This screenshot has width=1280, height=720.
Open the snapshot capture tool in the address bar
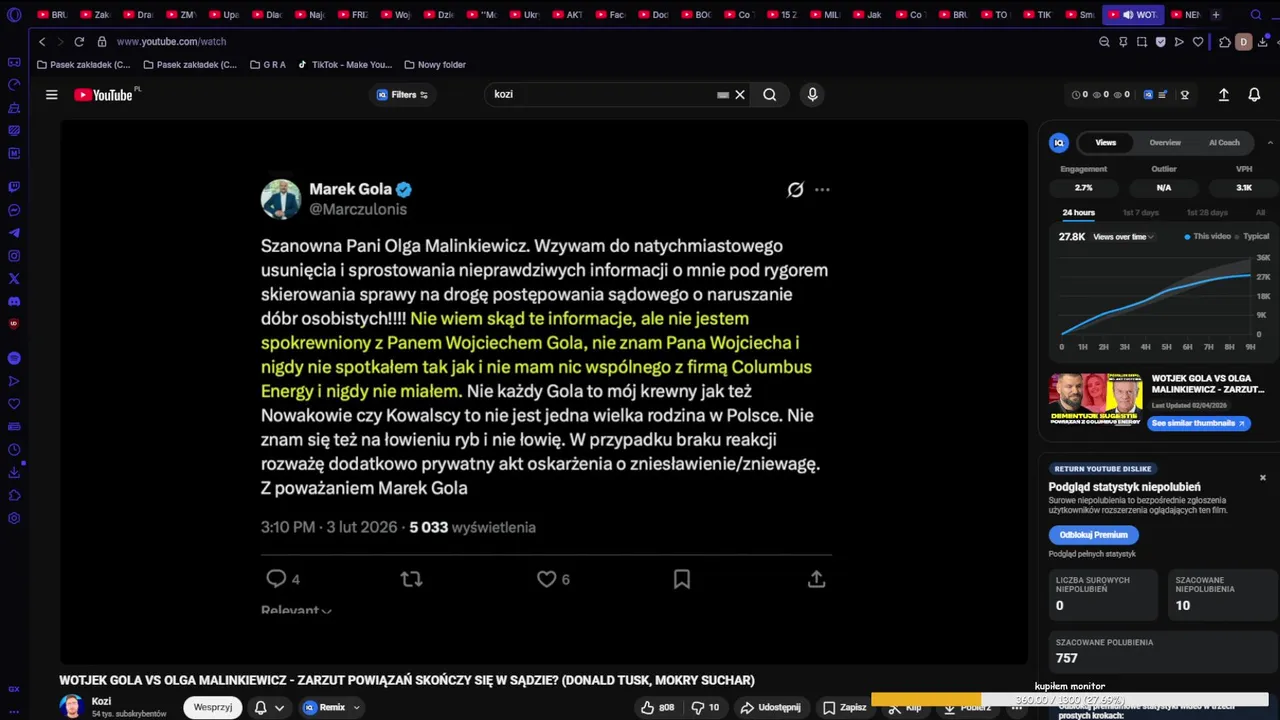coord(1142,42)
